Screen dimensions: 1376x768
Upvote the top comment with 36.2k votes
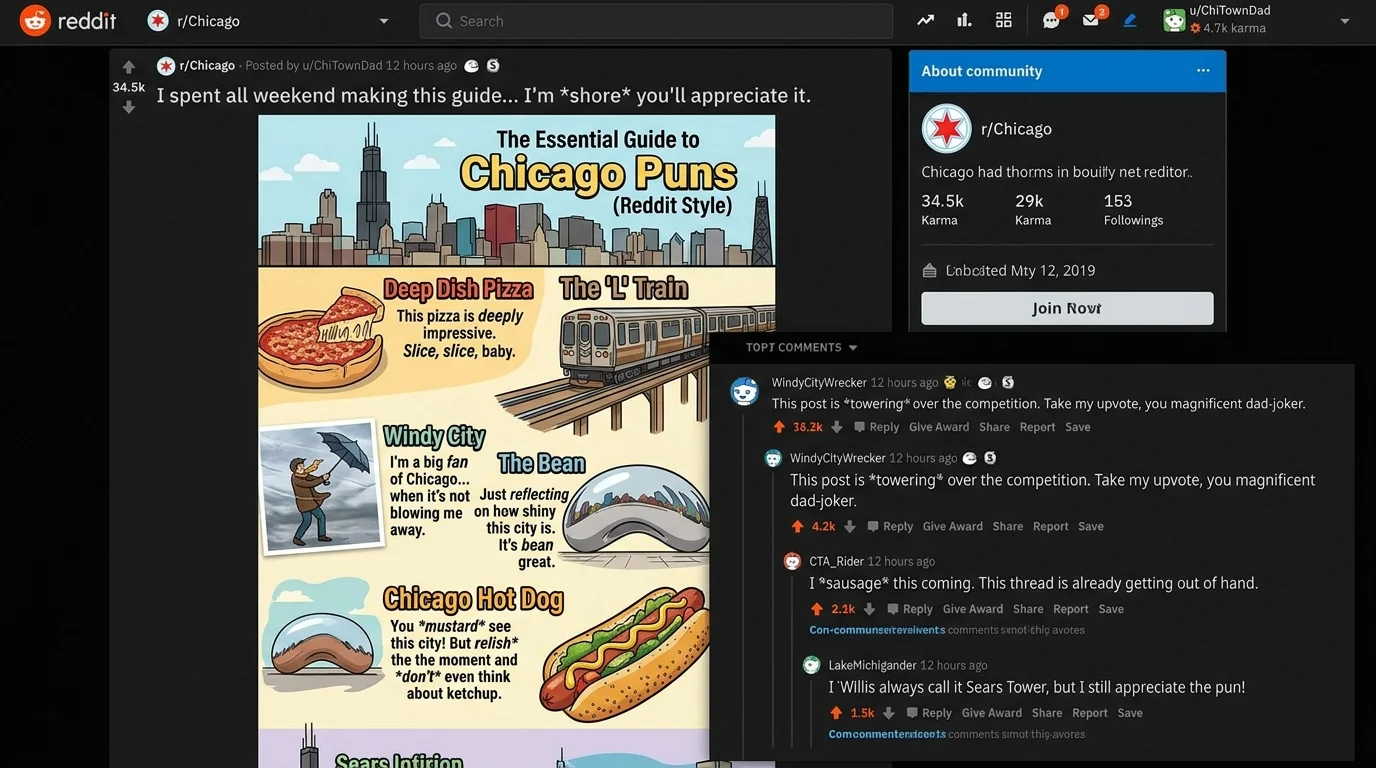coord(779,427)
